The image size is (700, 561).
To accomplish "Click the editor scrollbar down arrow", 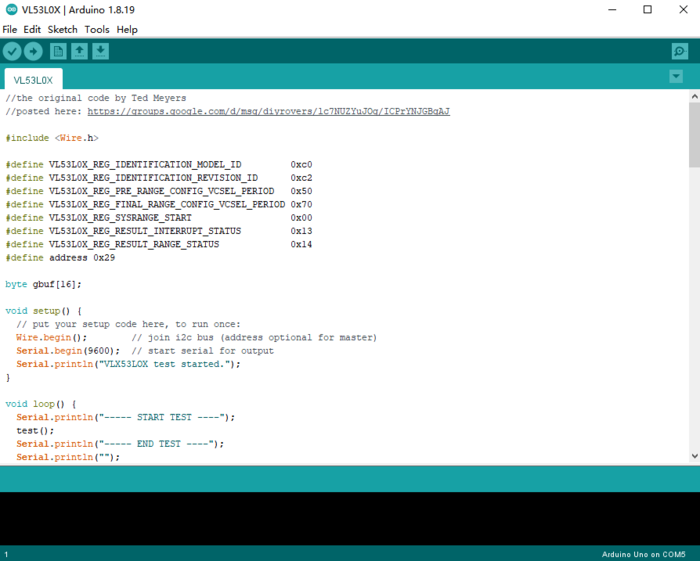I will [x=694, y=456].
